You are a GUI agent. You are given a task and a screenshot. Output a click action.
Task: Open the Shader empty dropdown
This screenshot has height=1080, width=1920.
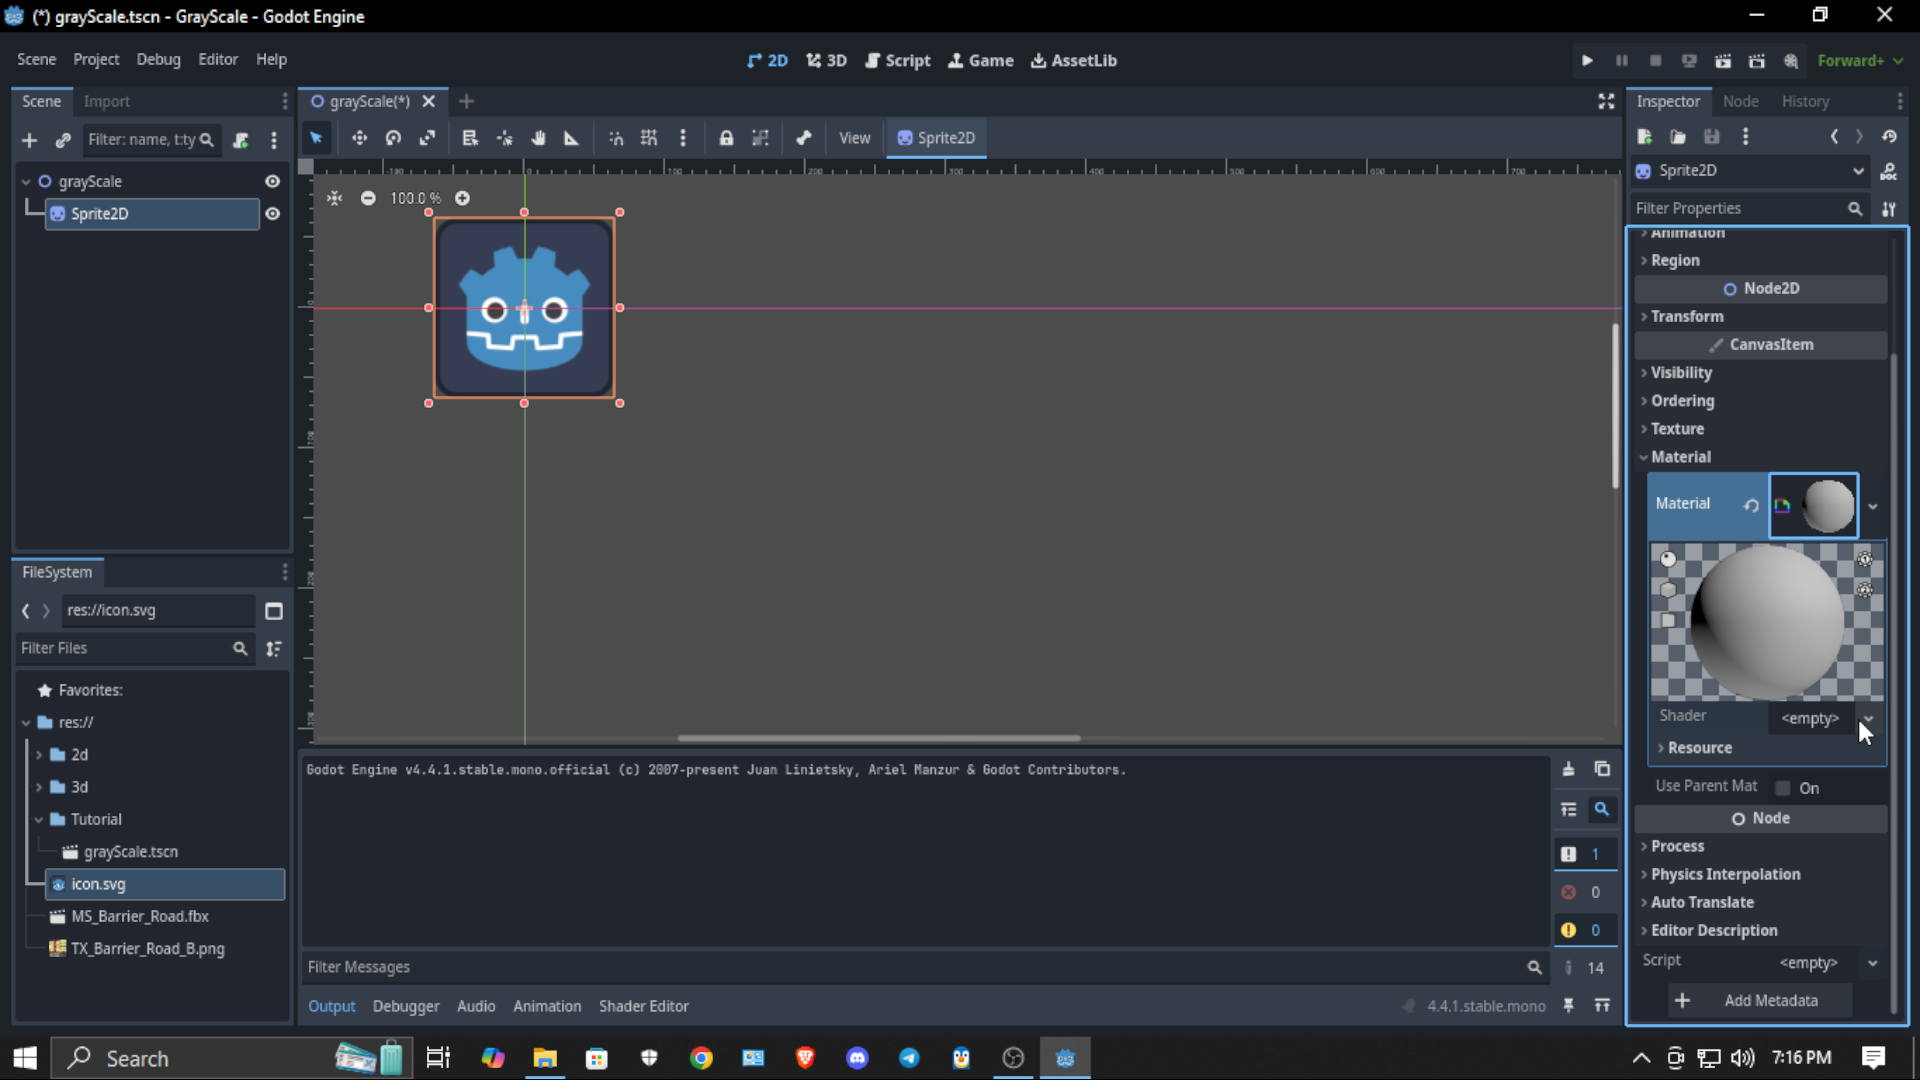coord(1867,718)
